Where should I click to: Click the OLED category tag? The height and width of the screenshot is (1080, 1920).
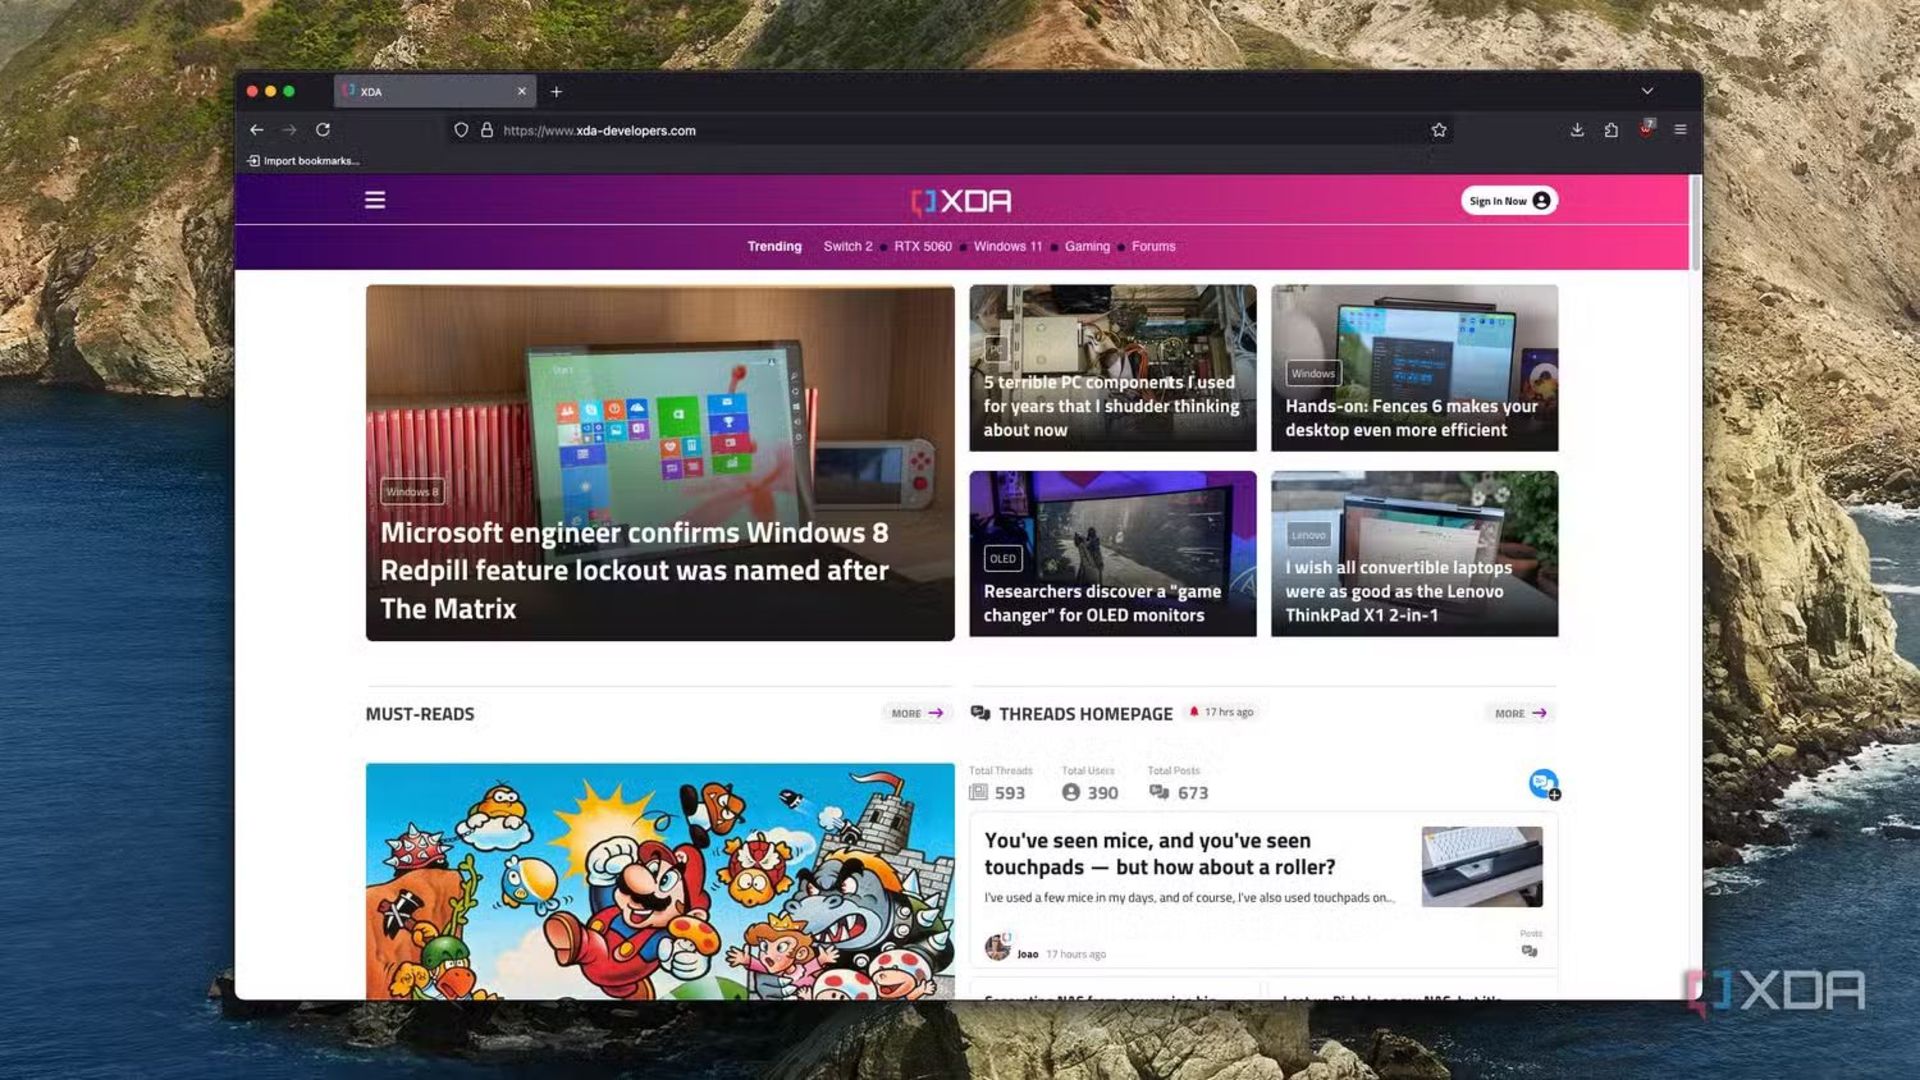click(1003, 559)
